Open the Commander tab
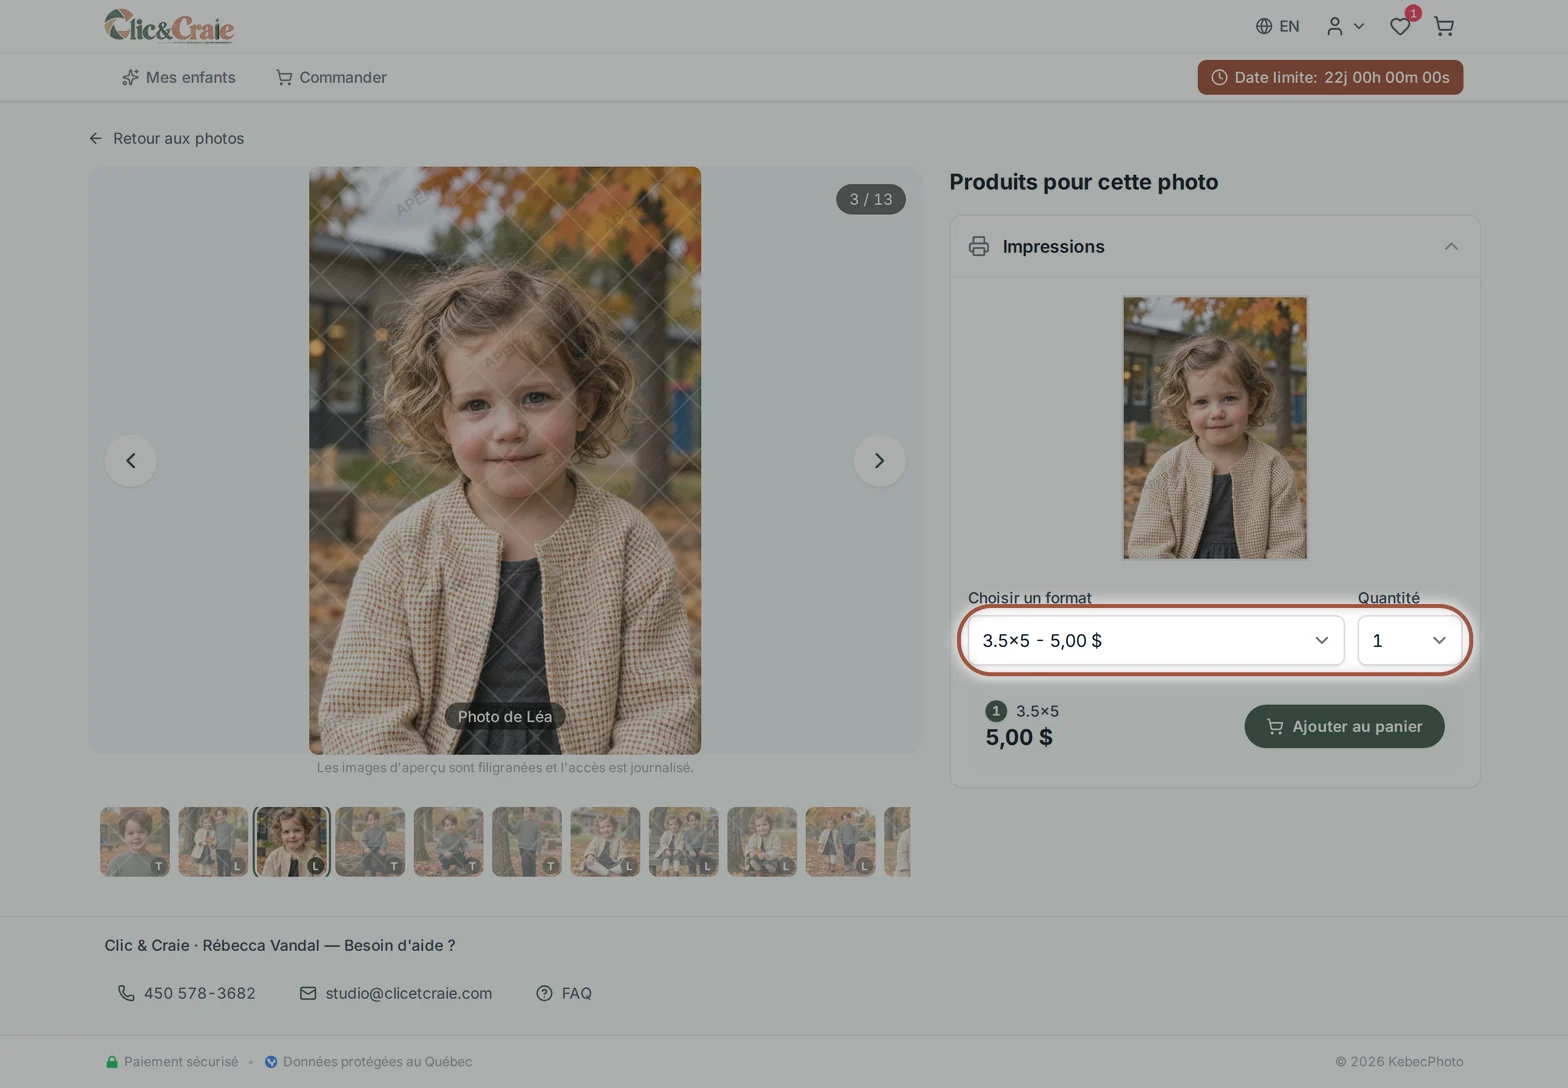1568x1088 pixels. (331, 77)
